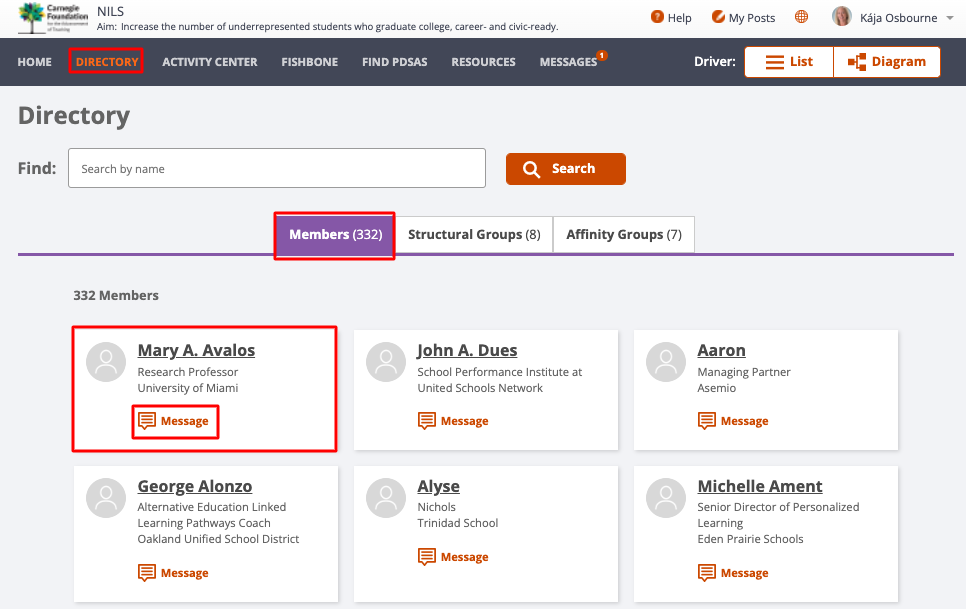966x609 pixels.
Task: Switch Driver view to List
Action: (x=789, y=62)
